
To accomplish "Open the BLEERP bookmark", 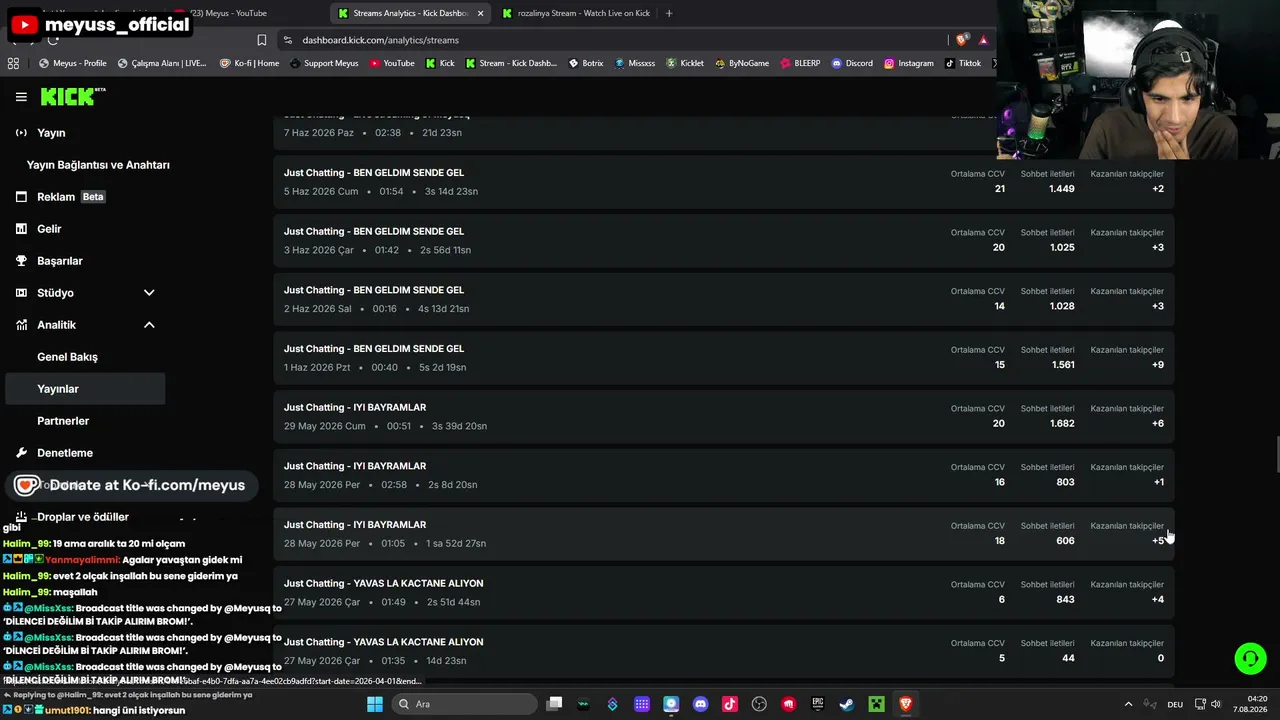I will (x=799, y=63).
